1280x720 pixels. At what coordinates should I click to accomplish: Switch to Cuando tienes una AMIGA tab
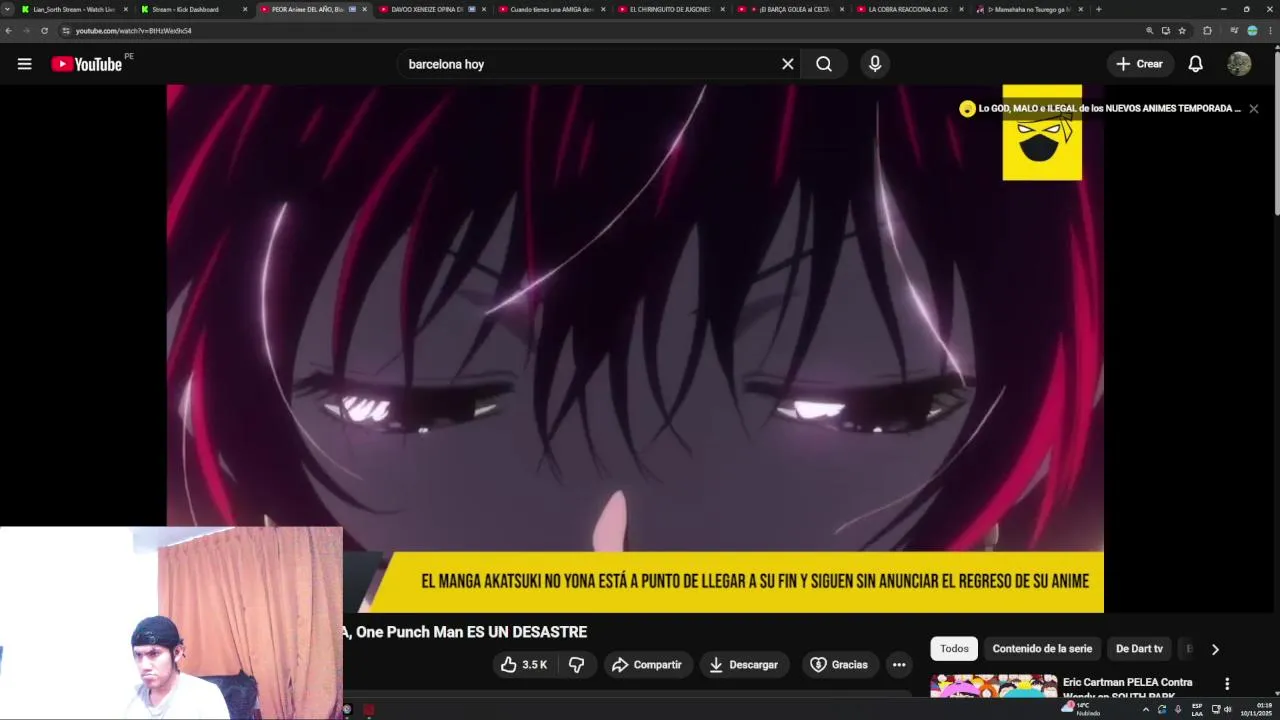click(x=550, y=9)
